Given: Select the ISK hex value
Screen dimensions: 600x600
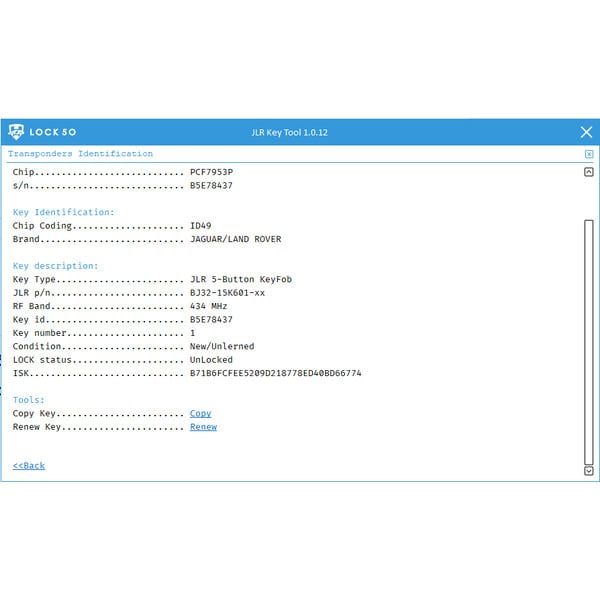Looking at the screenshot, I should point(275,373).
